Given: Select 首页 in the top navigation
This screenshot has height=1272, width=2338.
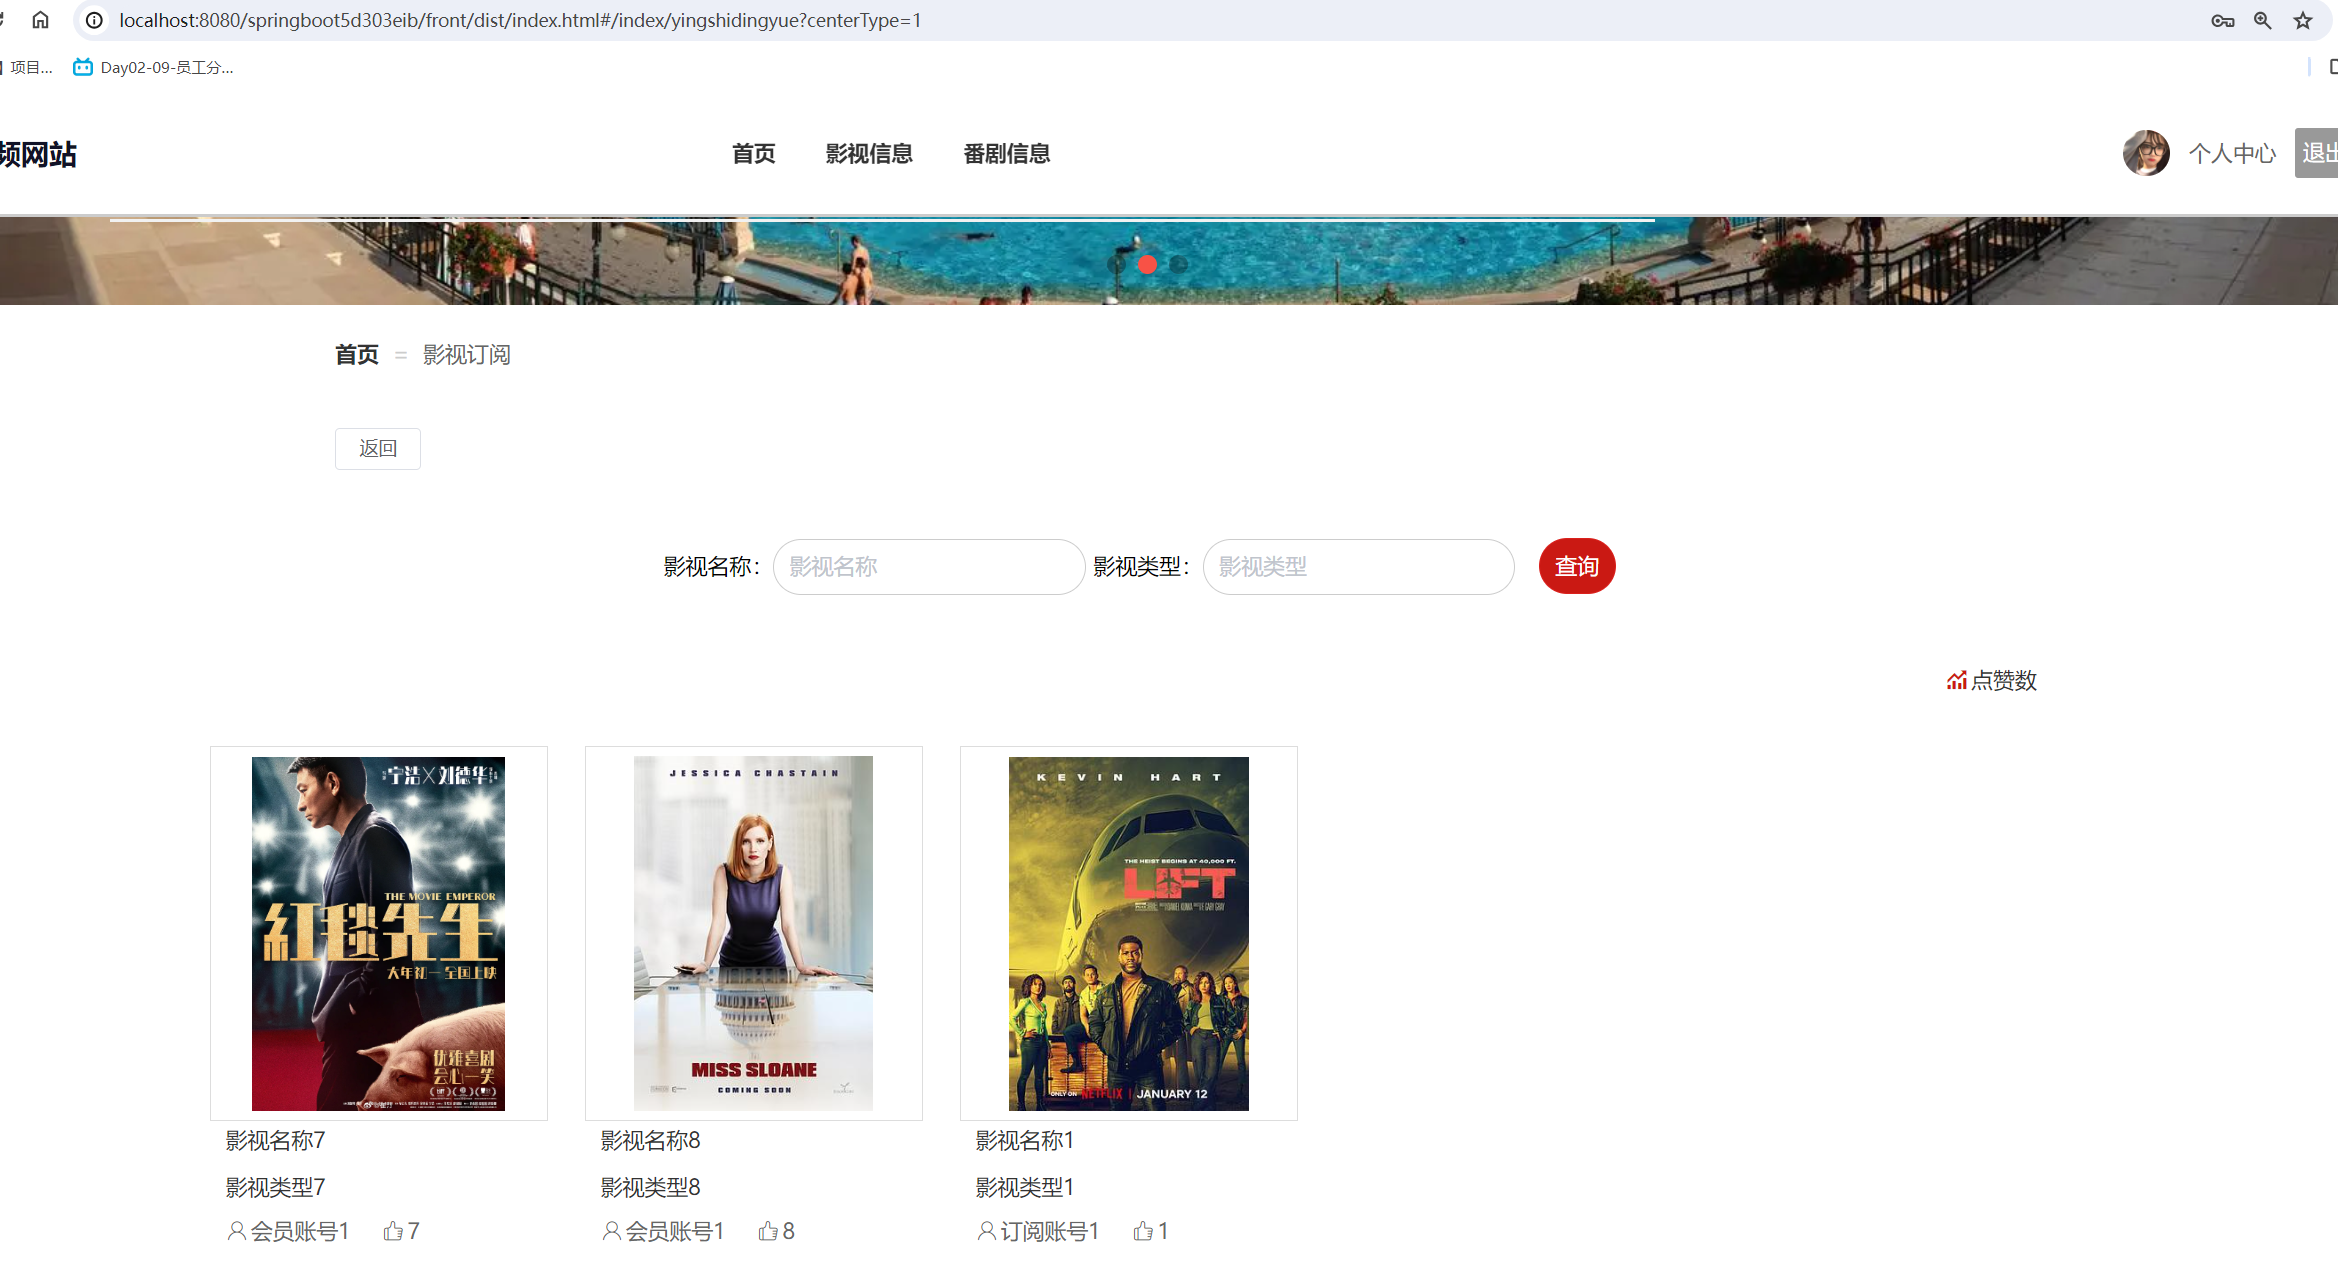Looking at the screenshot, I should (753, 153).
